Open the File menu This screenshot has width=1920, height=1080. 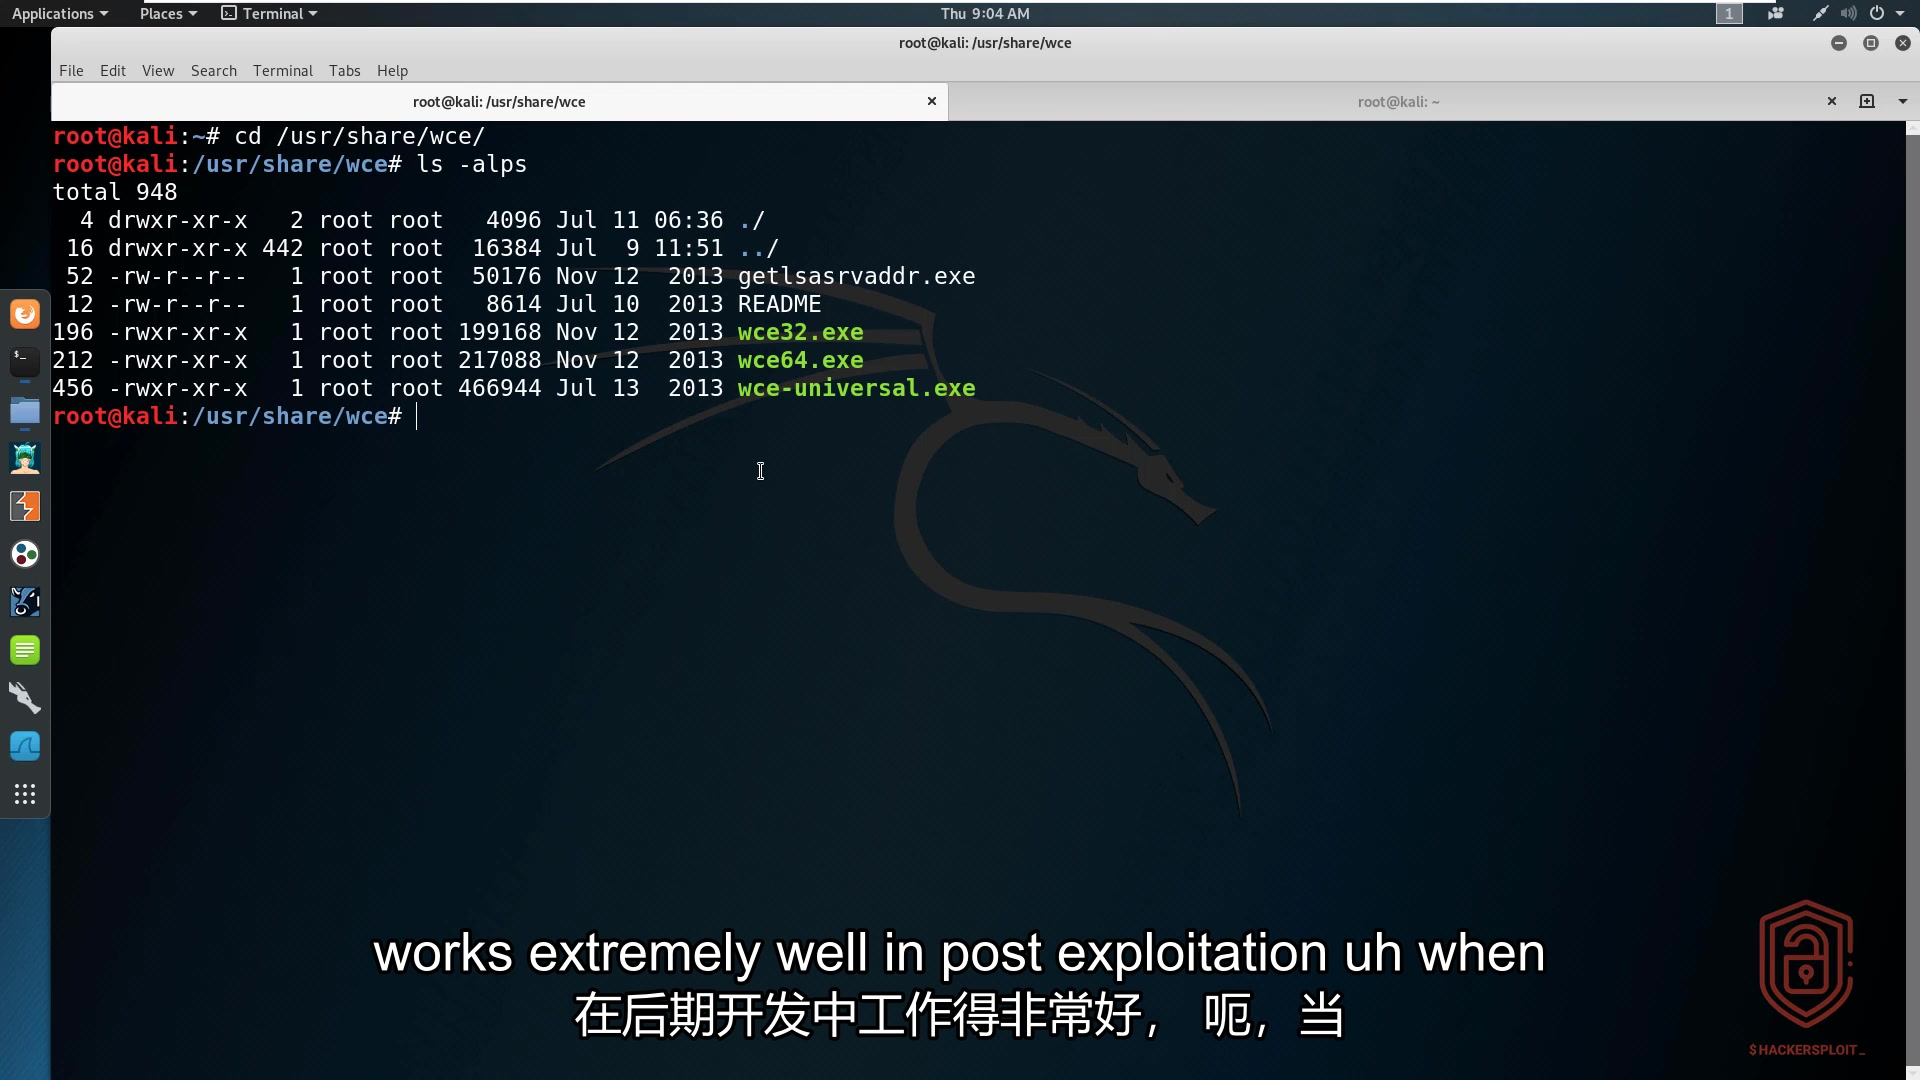pos(71,71)
